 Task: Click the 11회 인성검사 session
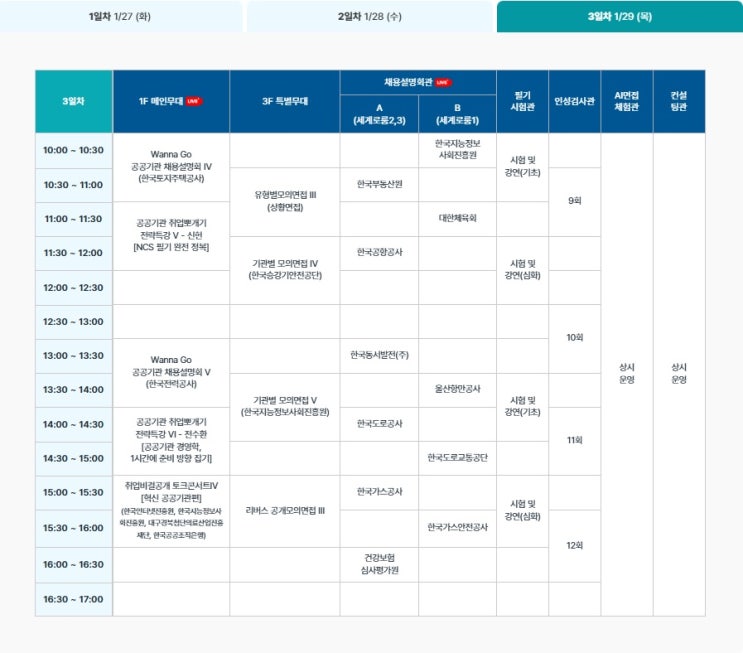point(575,441)
